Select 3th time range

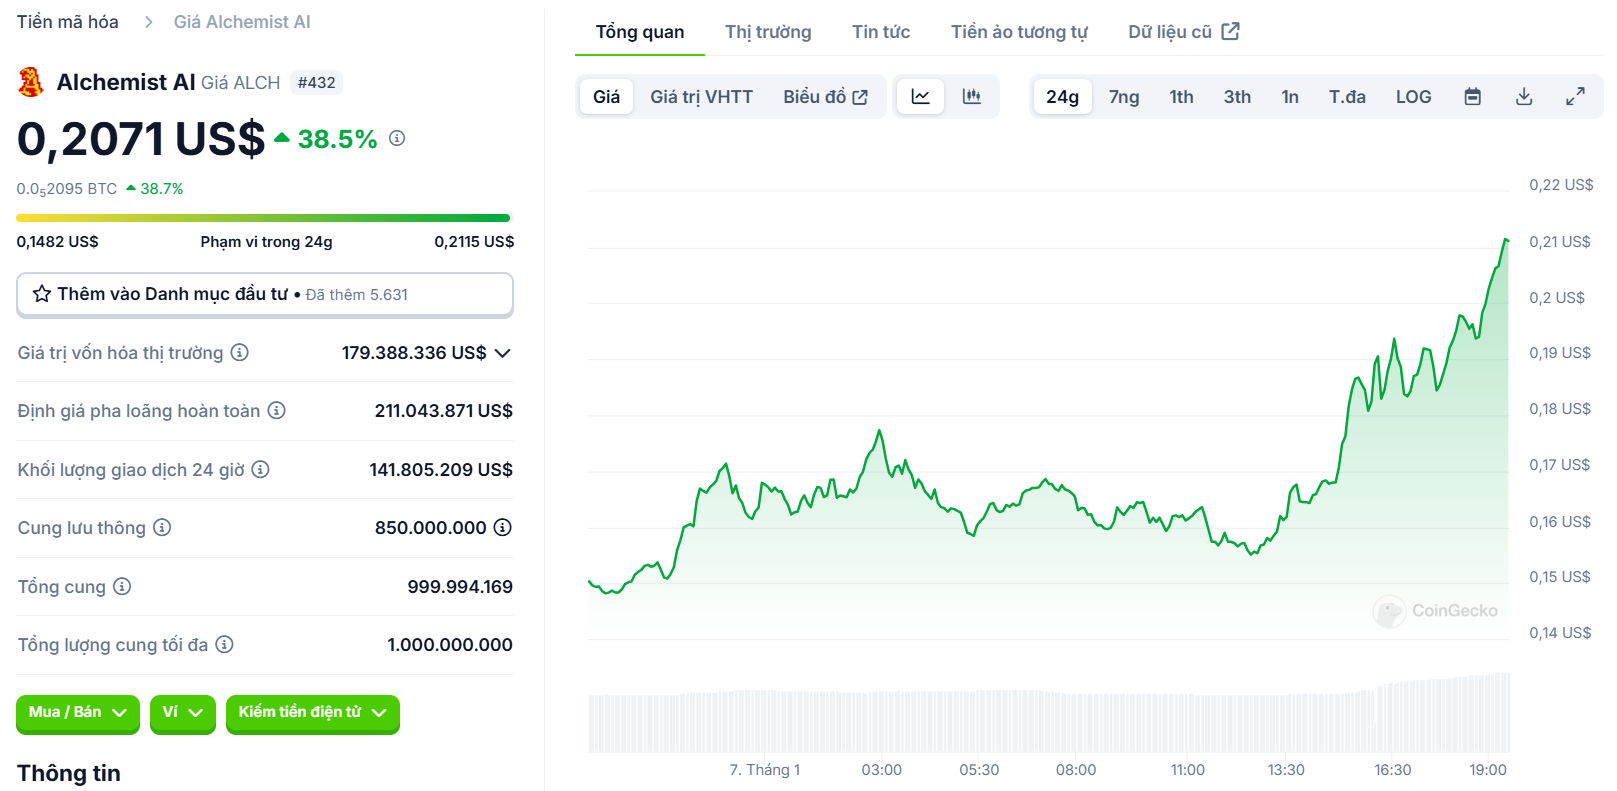pos(1237,97)
